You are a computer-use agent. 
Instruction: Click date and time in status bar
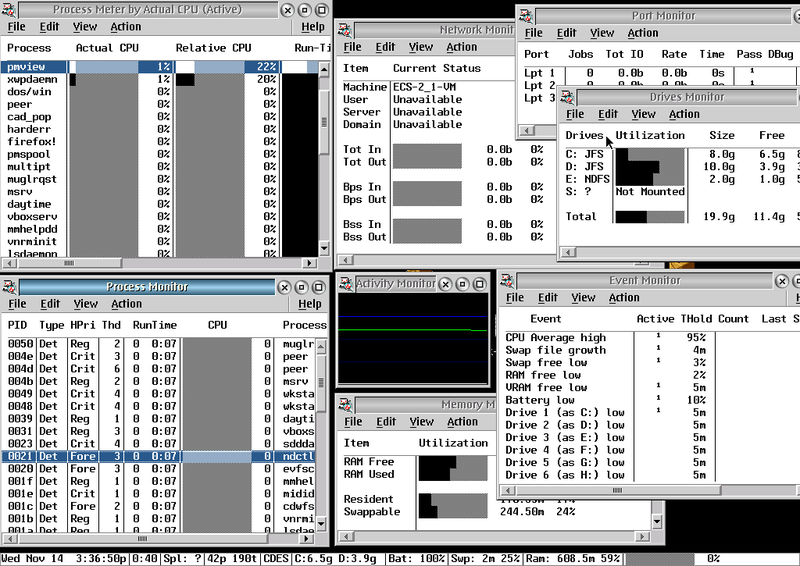(64, 559)
